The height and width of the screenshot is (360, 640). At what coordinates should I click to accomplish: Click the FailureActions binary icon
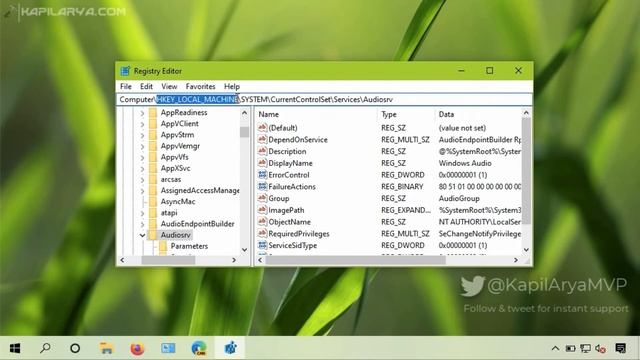(262, 187)
